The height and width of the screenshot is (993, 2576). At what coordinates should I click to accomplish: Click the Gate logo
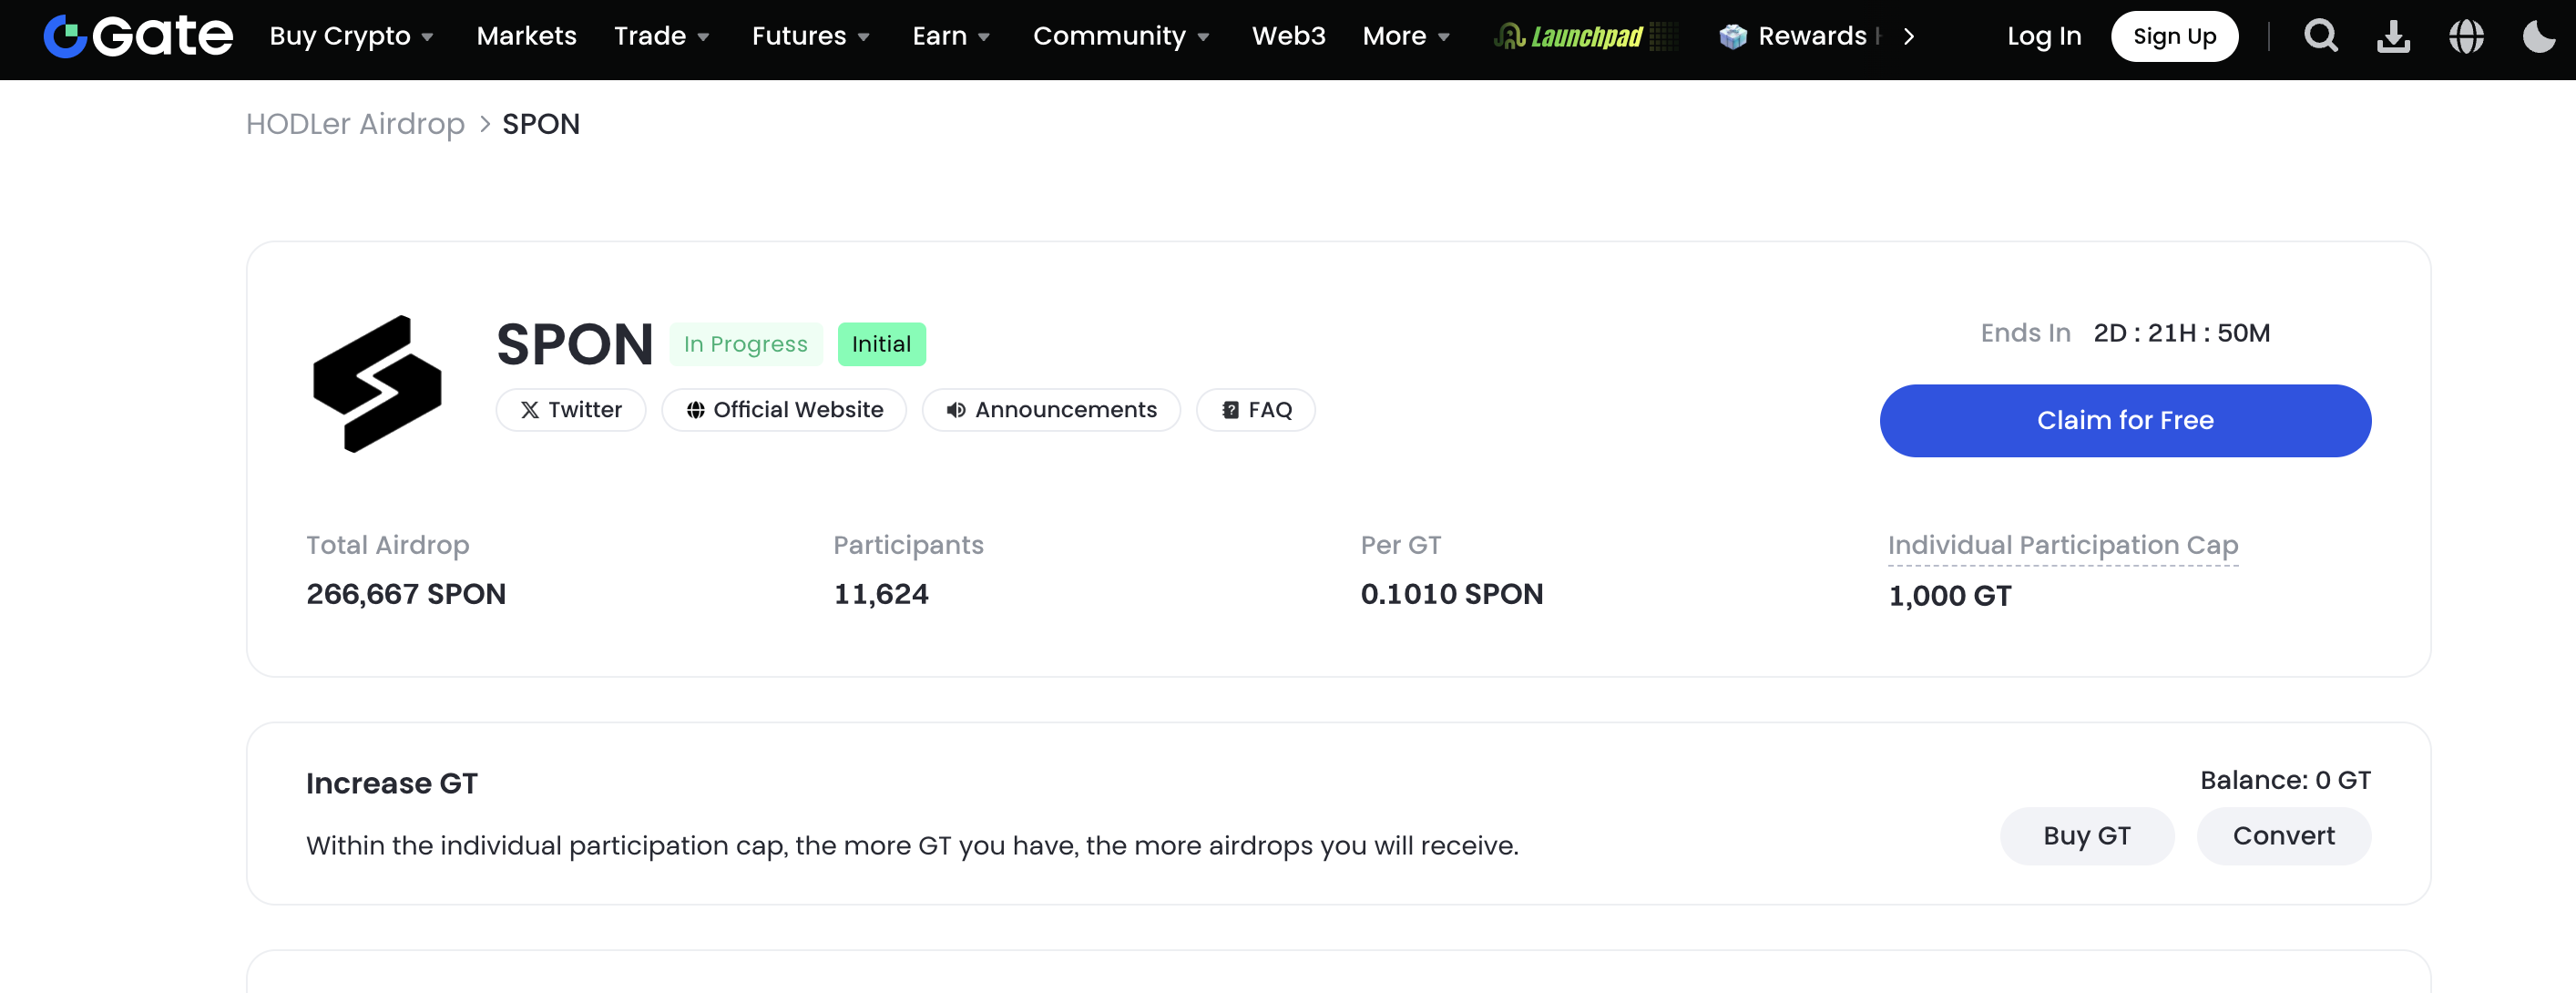click(x=138, y=36)
